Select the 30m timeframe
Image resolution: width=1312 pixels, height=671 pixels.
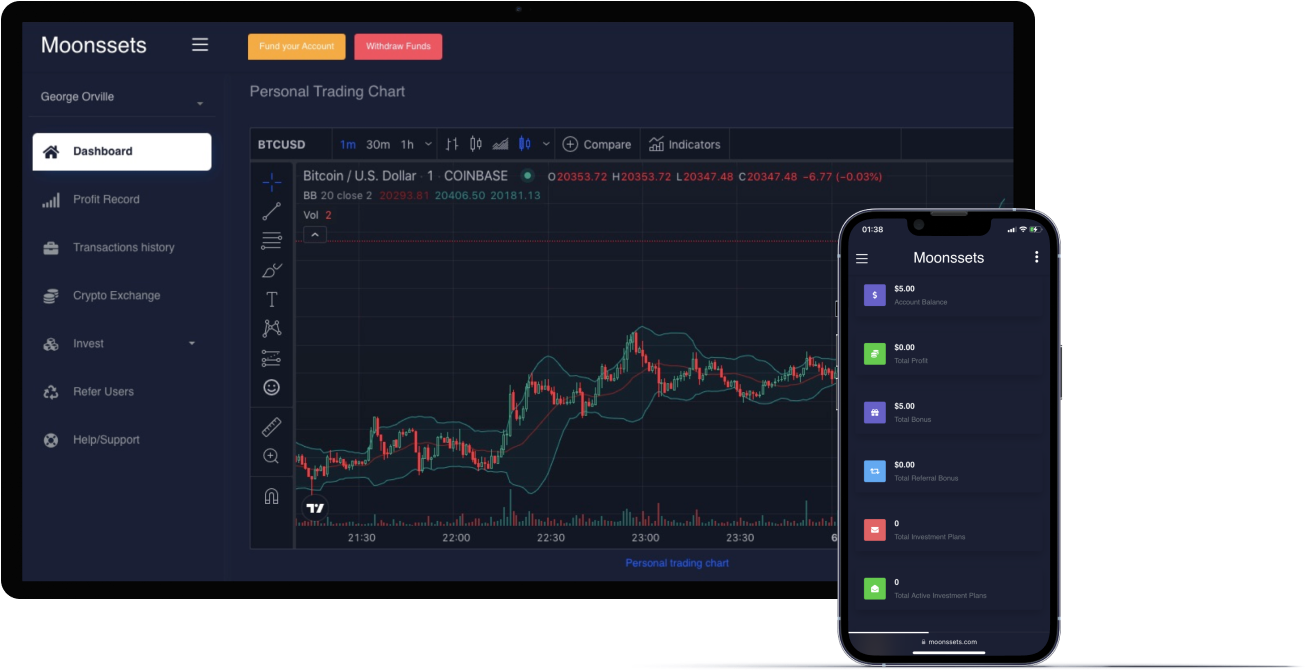(378, 144)
